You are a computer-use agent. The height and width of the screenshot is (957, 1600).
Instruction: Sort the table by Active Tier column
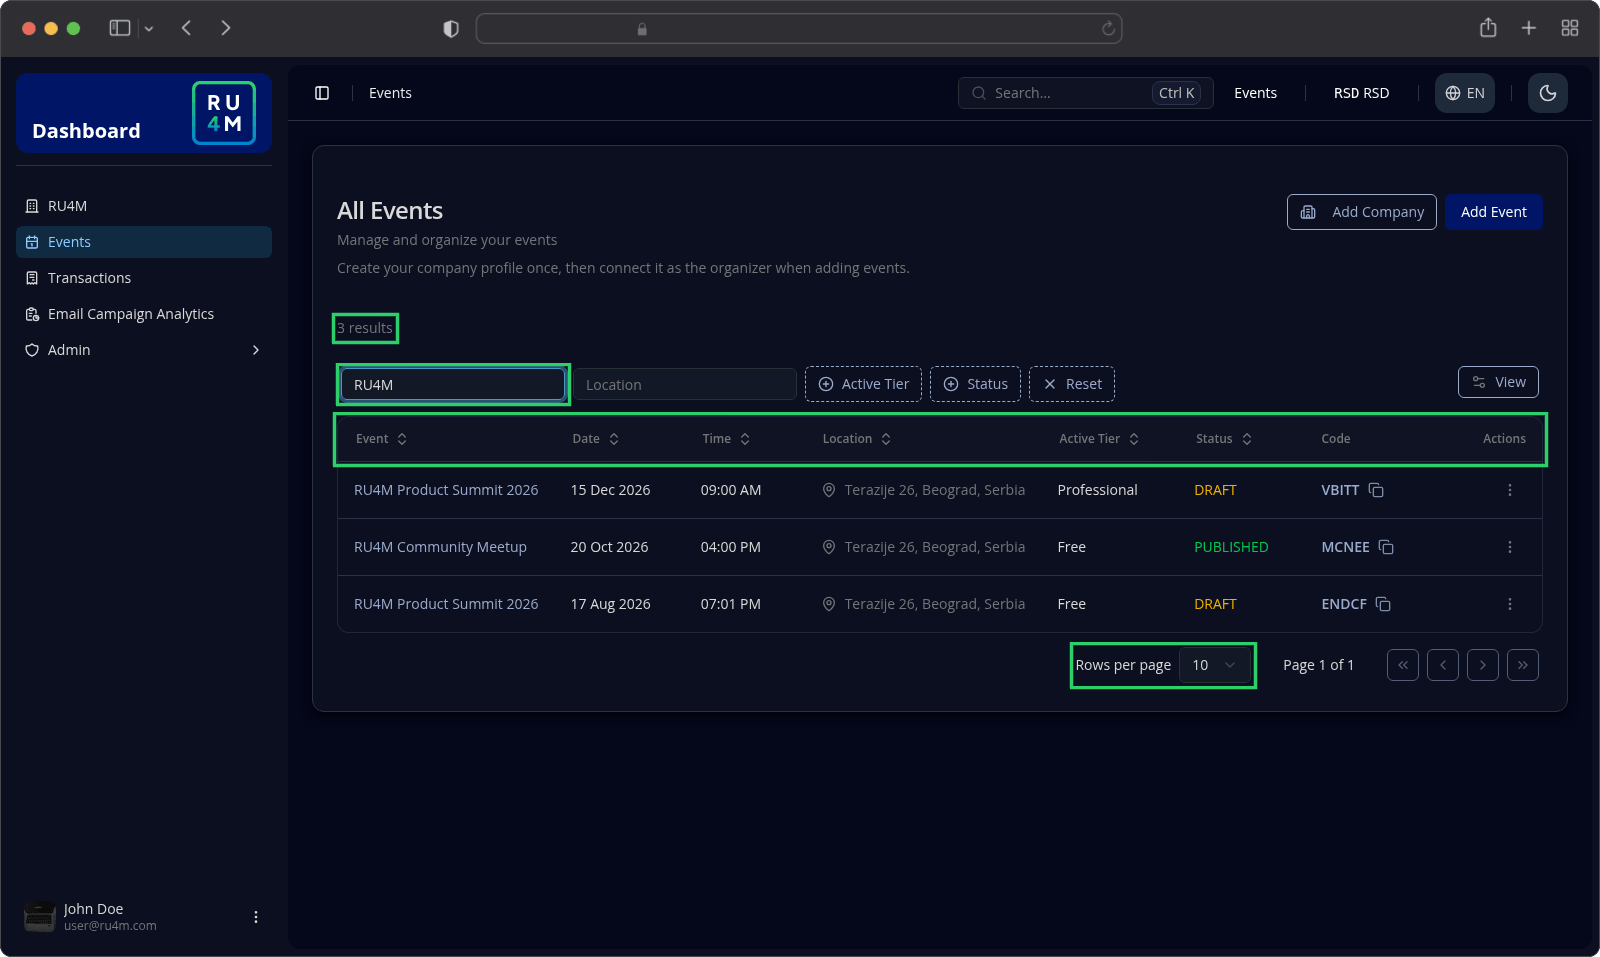pyautogui.click(x=1099, y=439)
